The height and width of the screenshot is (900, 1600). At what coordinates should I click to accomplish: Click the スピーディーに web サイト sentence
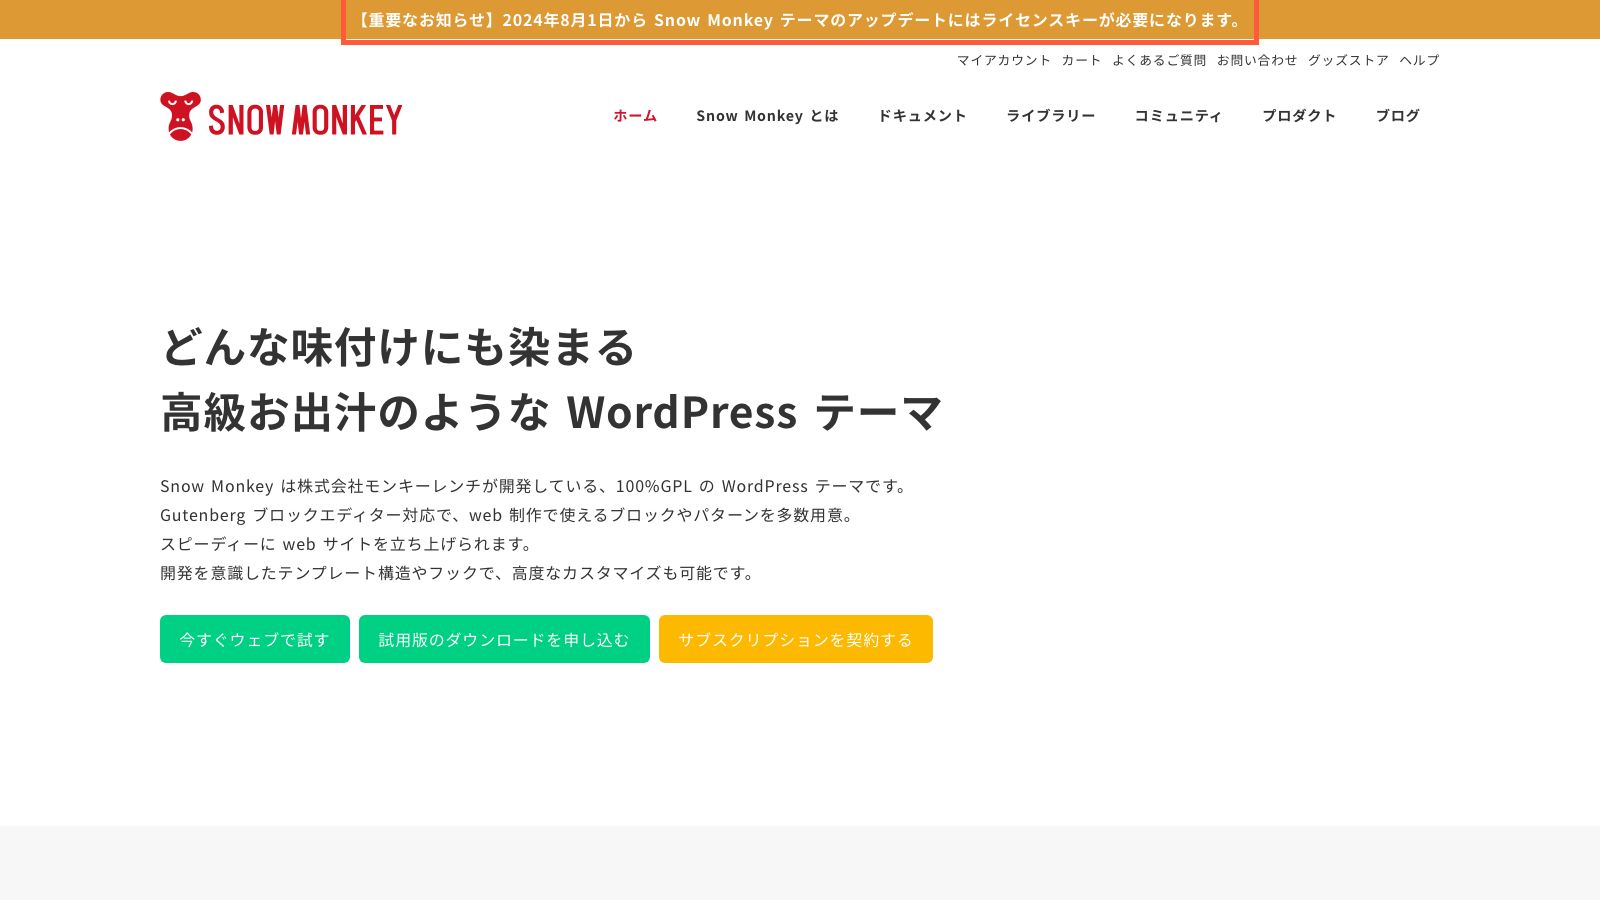point(349,544)
